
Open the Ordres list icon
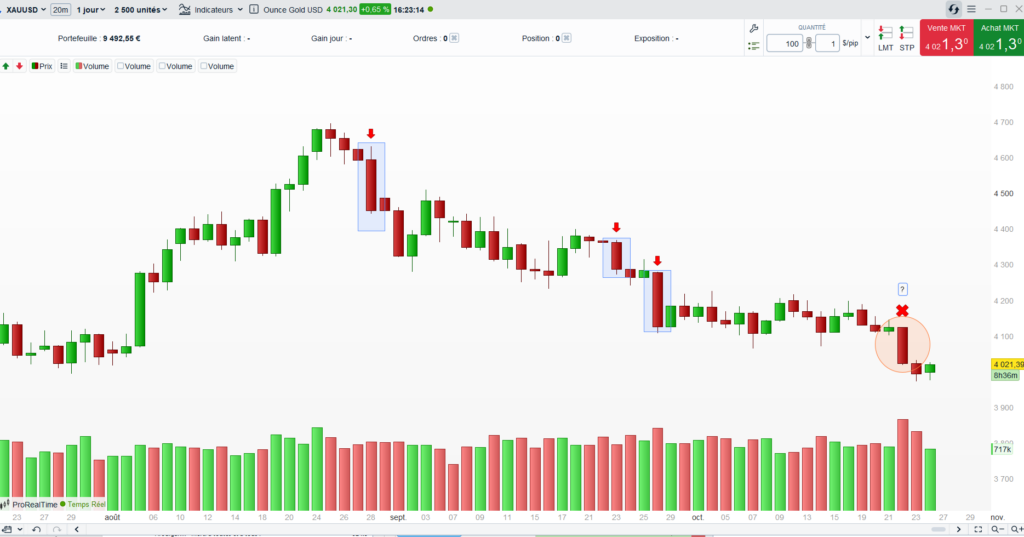[x=454, y=39]
